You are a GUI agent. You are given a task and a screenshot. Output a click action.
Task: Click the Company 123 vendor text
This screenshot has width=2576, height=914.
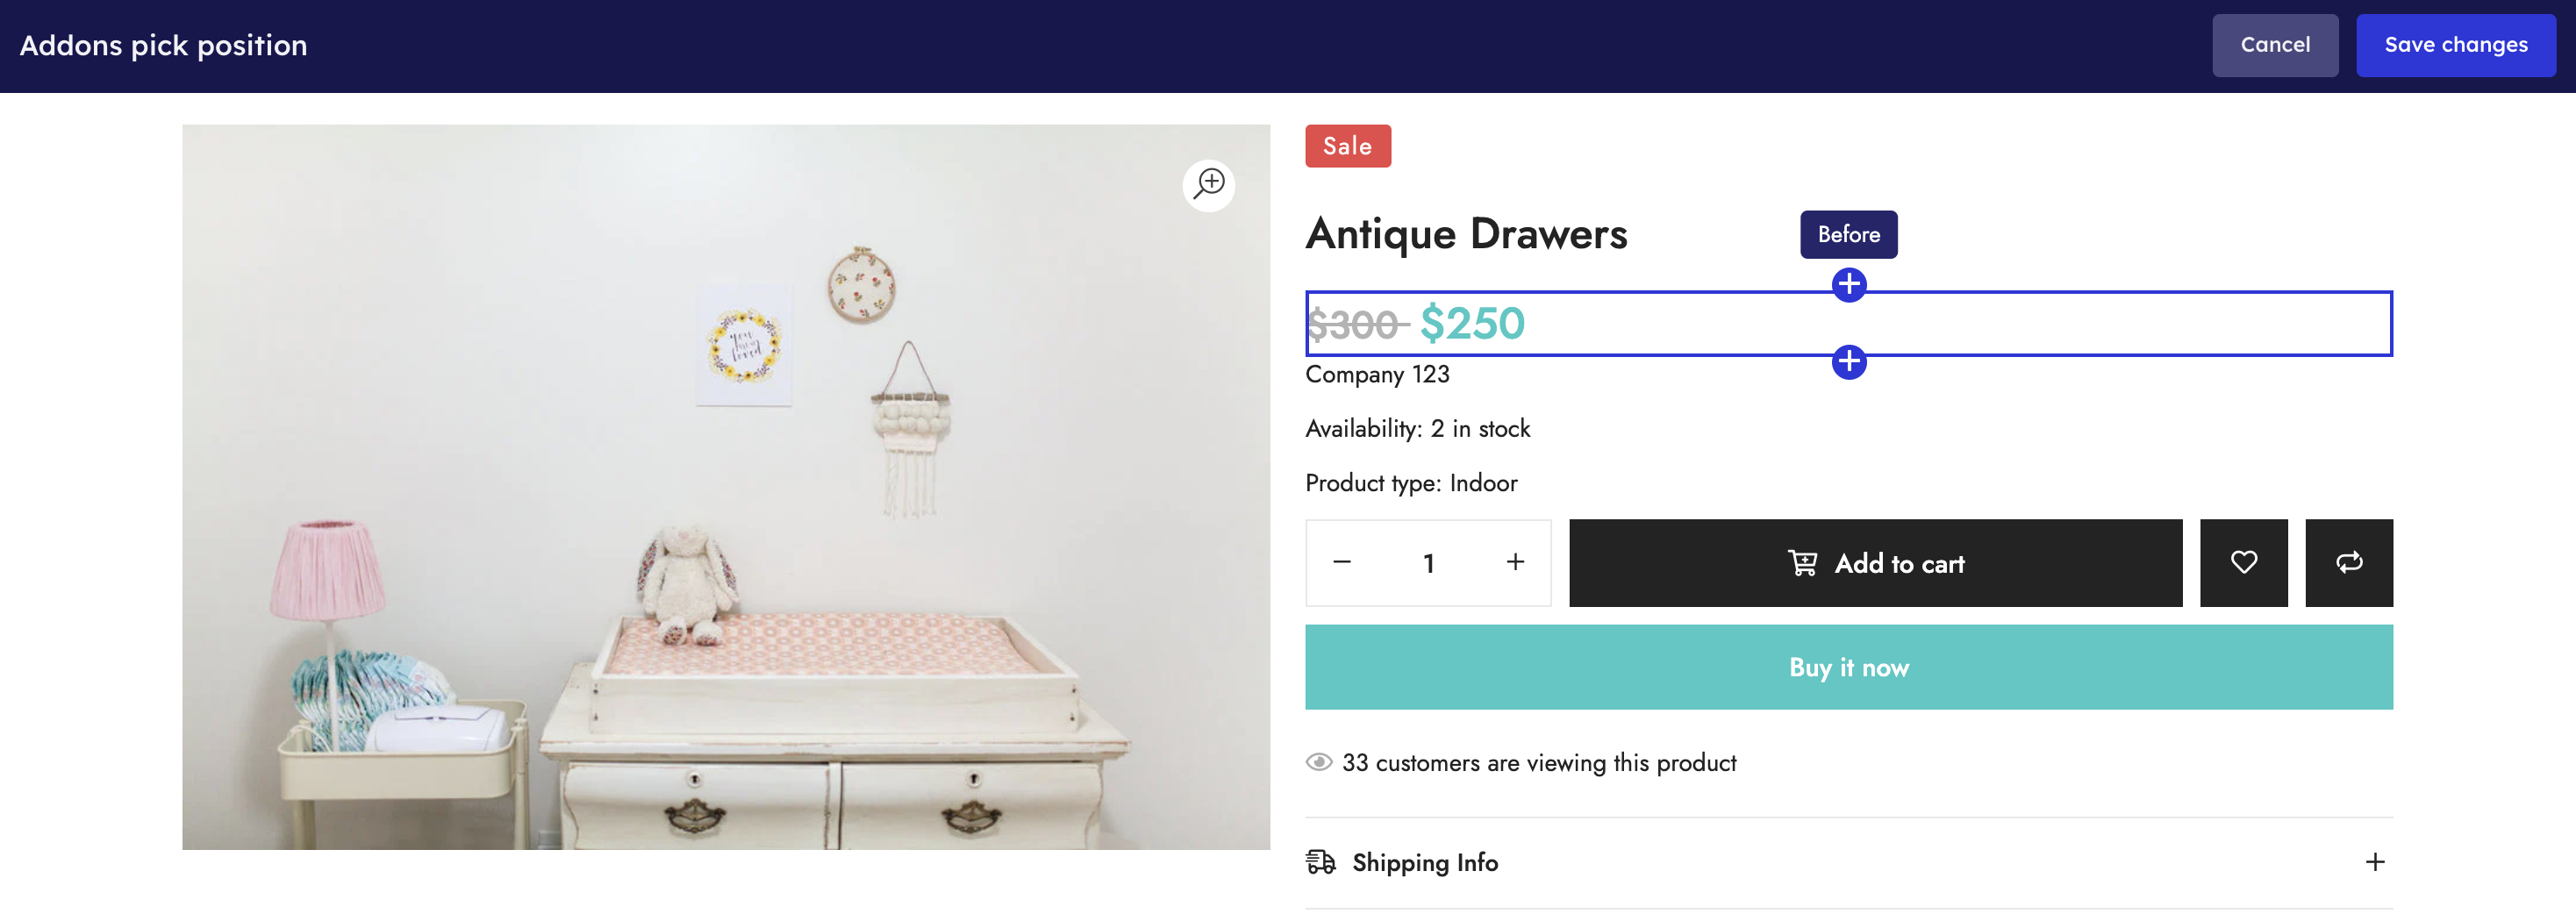(1377, 375)
